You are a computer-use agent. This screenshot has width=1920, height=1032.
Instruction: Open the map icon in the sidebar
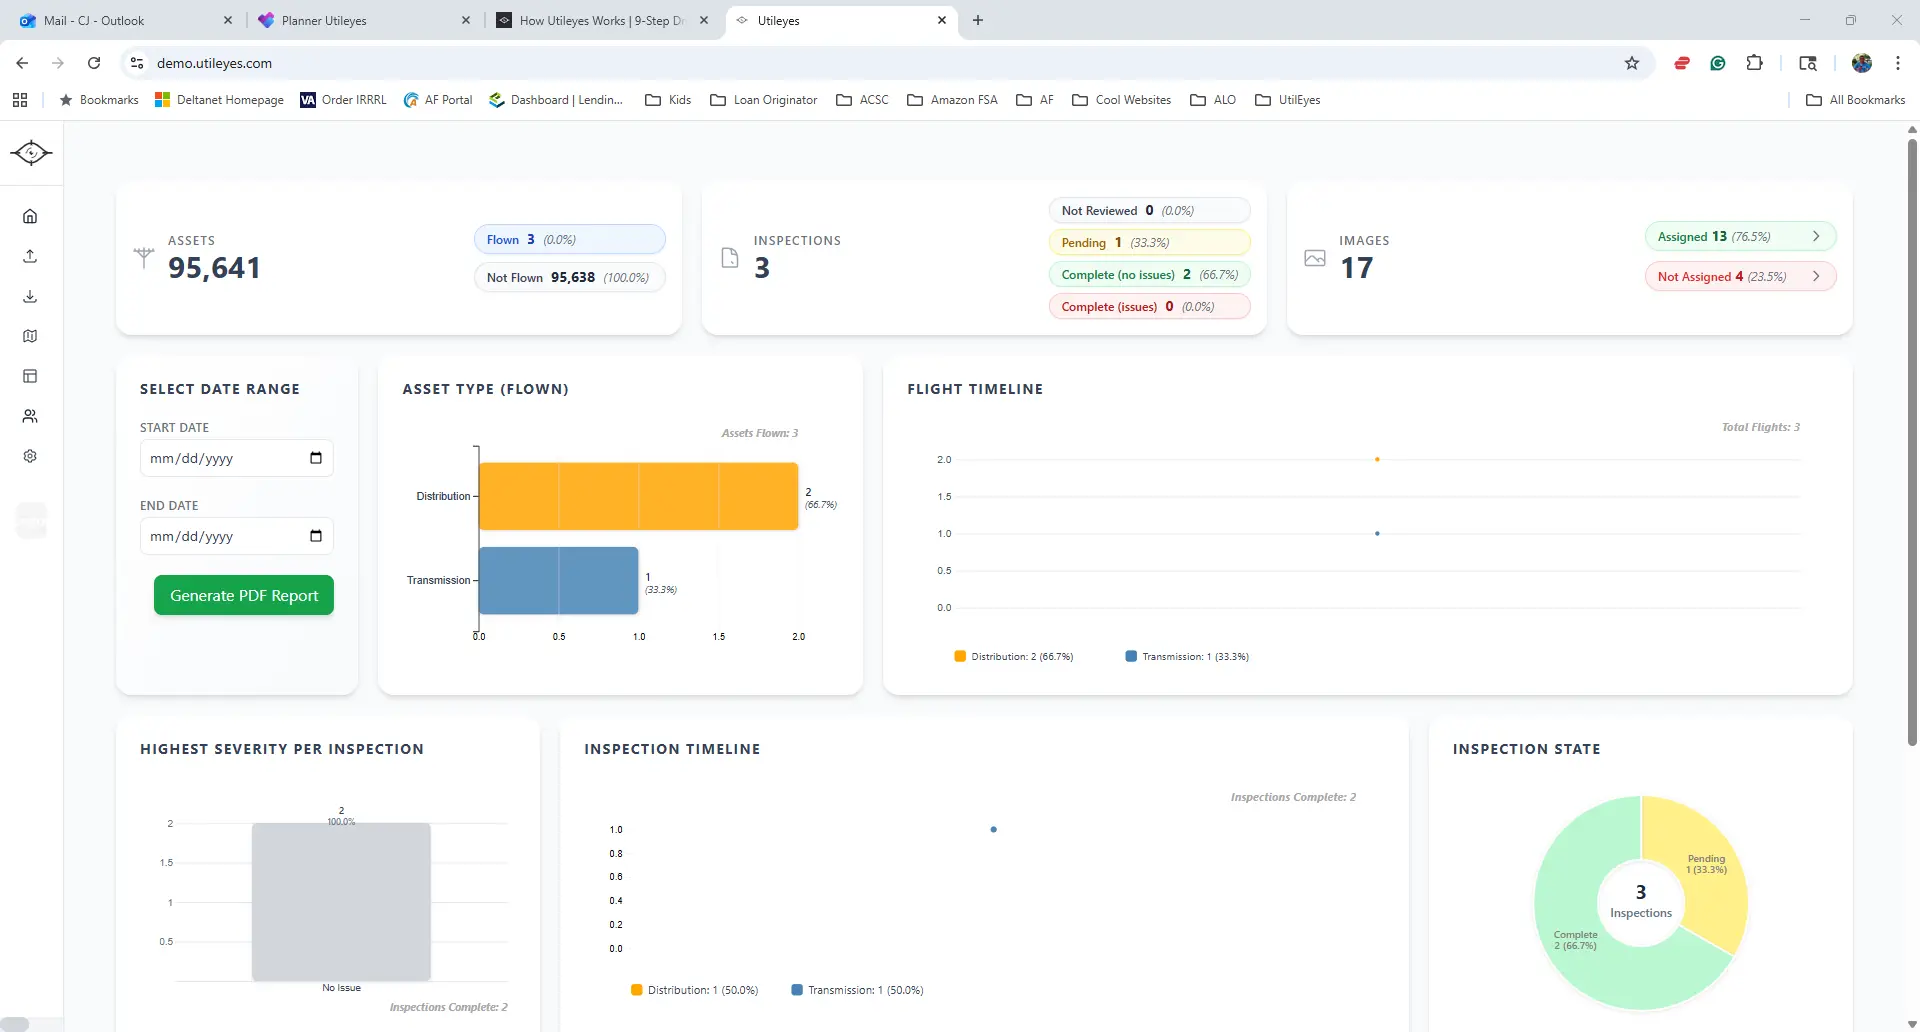[30, 336]
